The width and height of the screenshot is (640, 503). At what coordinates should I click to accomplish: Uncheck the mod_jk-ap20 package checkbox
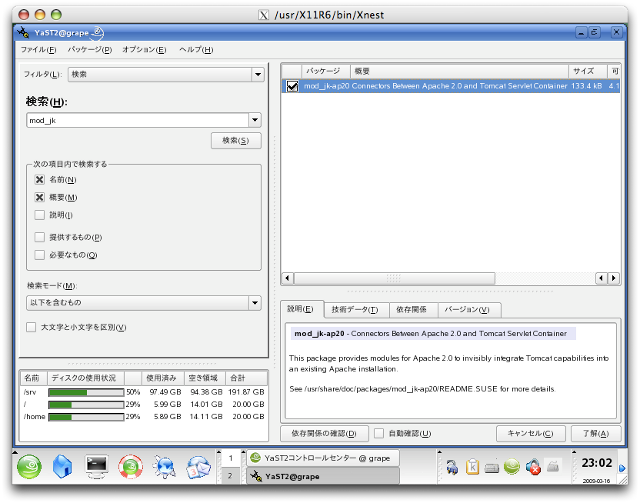click(x=292, y=87)
